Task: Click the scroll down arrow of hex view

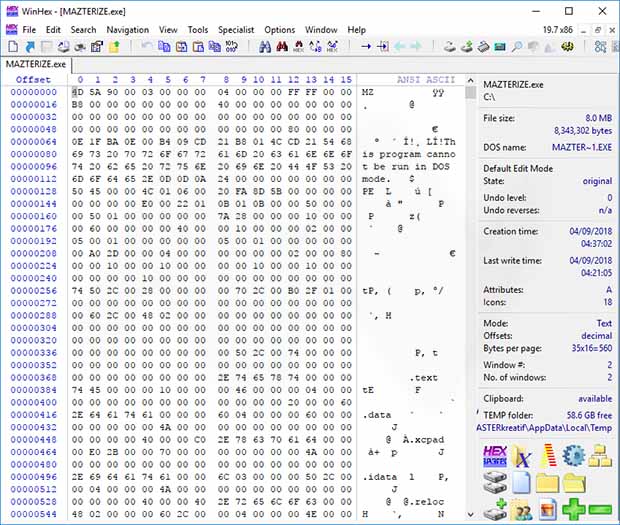Action: coord(471,514)
